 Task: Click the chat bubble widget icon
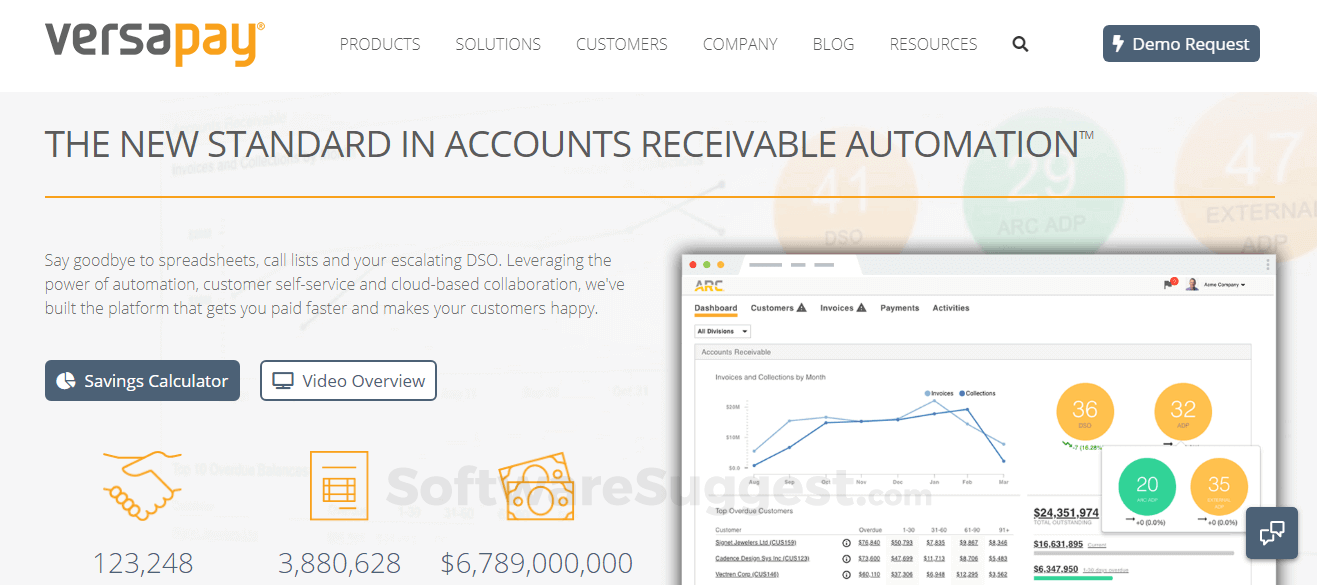pos(1272,532)
